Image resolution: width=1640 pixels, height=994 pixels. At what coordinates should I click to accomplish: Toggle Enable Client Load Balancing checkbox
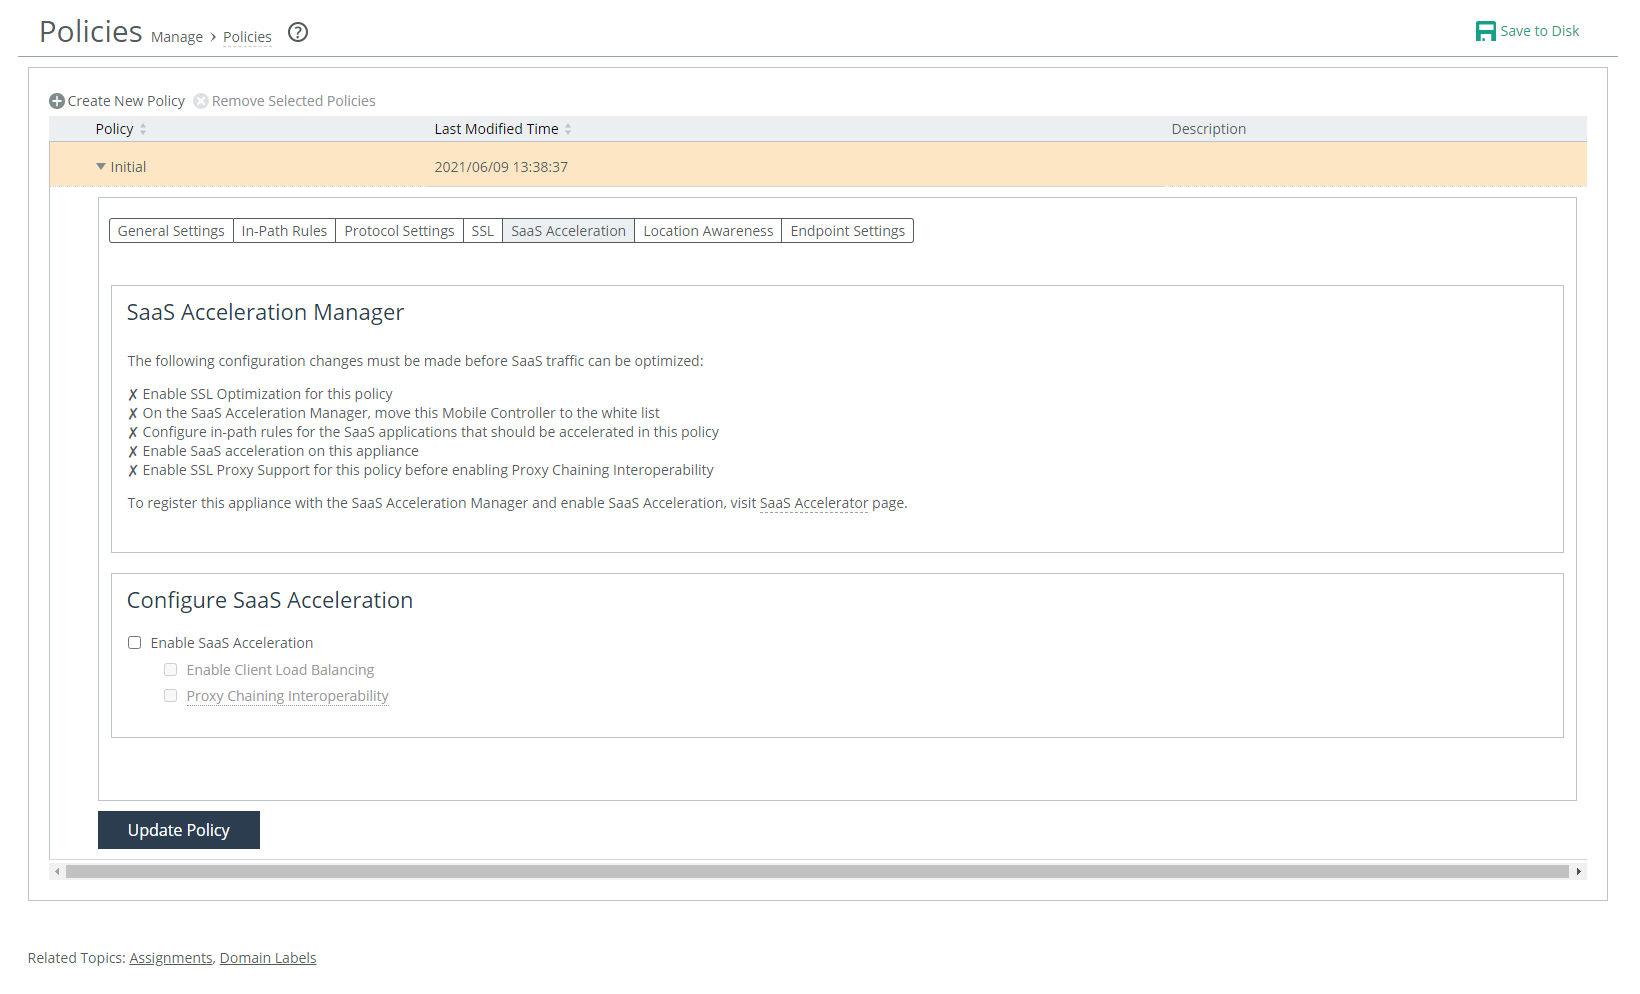tap(171, 670)
